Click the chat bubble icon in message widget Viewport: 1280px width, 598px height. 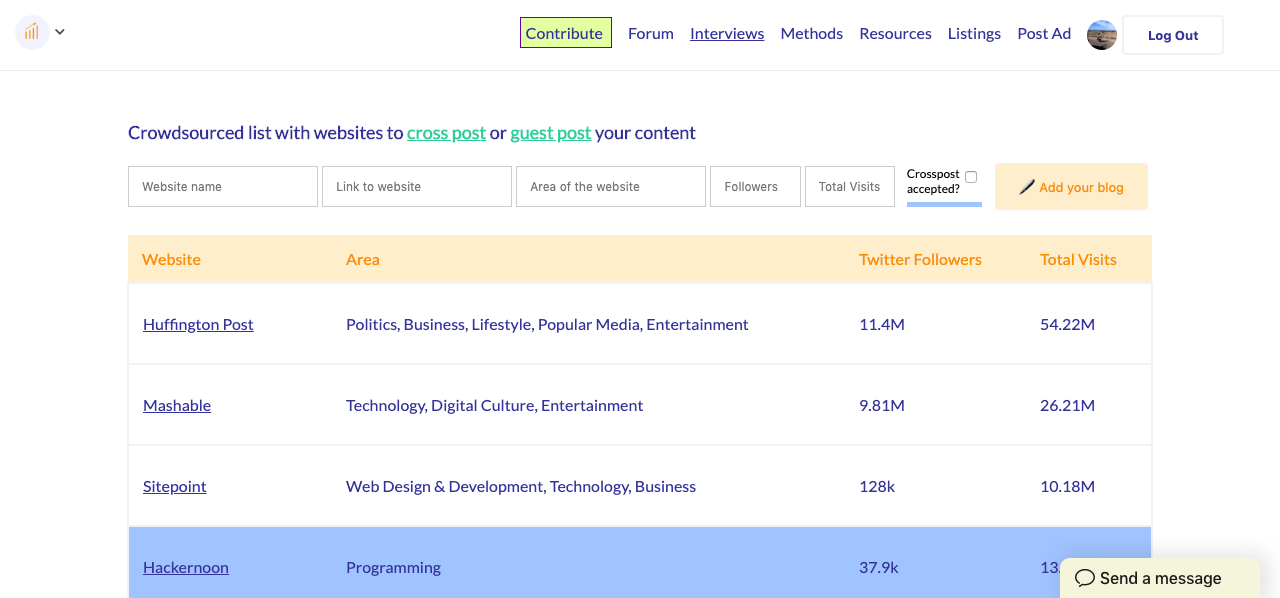1084,578
